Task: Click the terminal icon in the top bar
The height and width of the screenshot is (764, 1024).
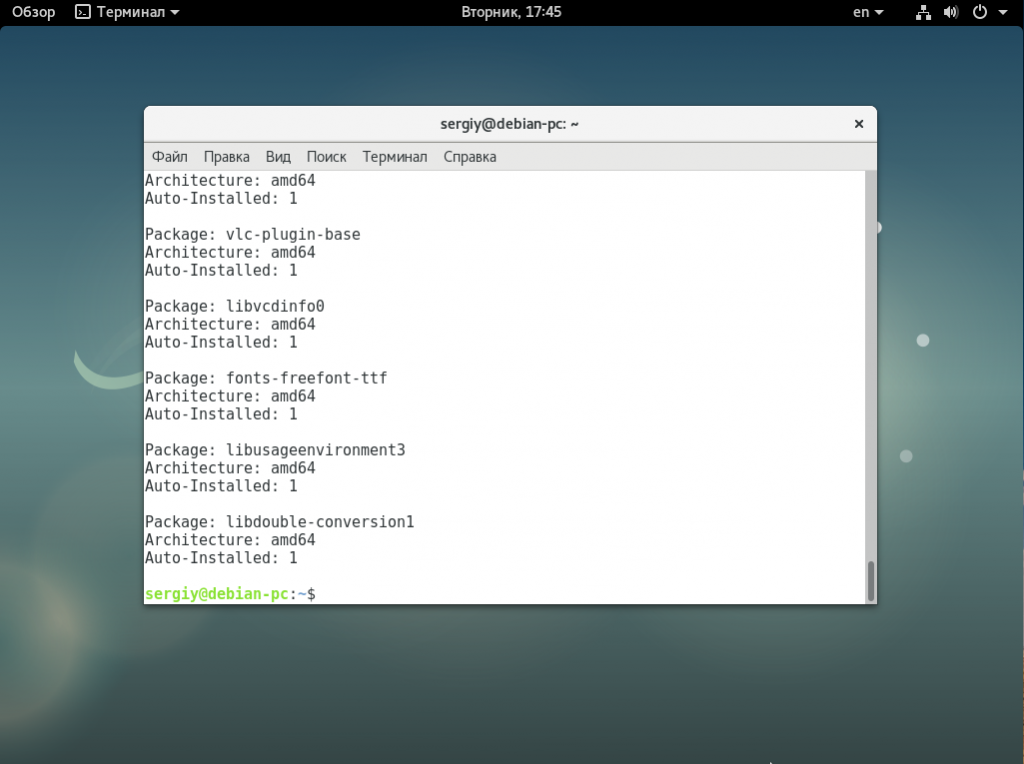Action: click(x=83, y=12)
